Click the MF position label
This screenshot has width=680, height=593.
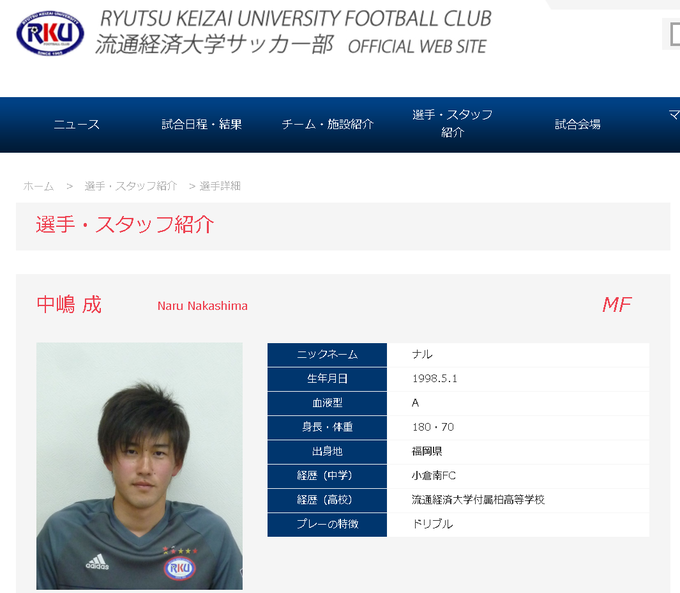617,305
